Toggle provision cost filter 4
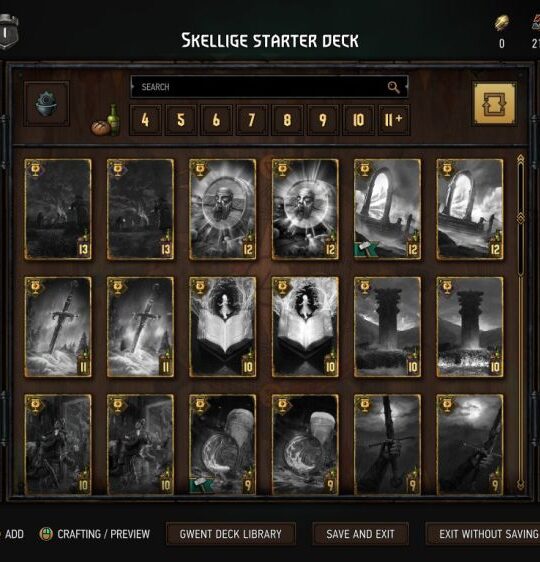The height and width of the screenshot is (562, 540). pyautogui.click(x=145, y=120)
